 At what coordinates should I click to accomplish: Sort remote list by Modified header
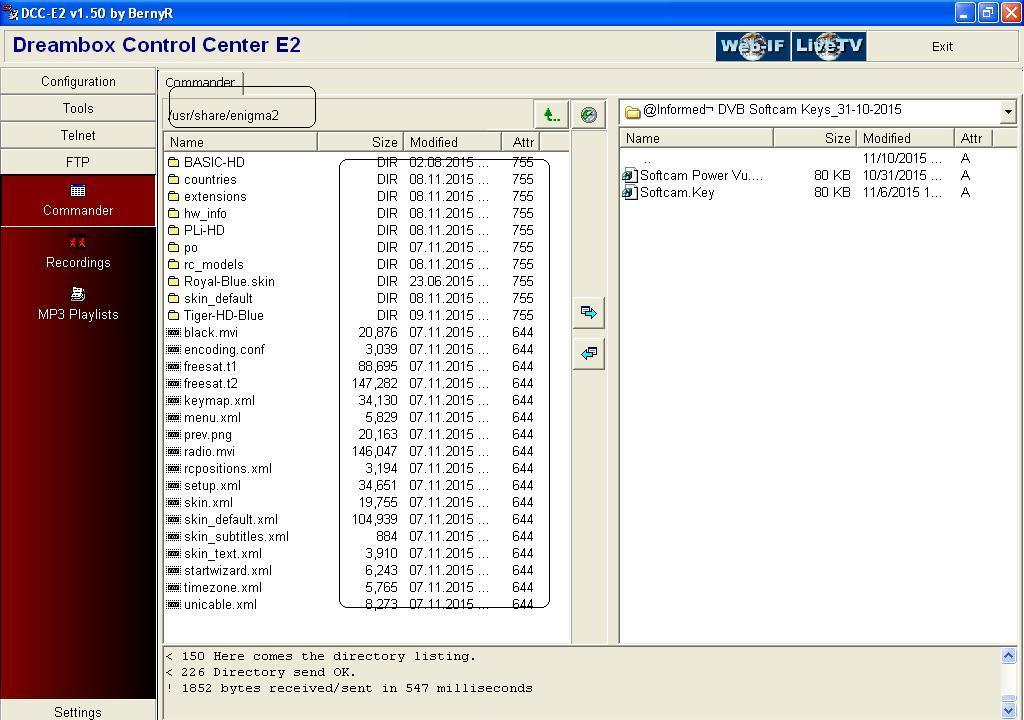tap(453, 142)
